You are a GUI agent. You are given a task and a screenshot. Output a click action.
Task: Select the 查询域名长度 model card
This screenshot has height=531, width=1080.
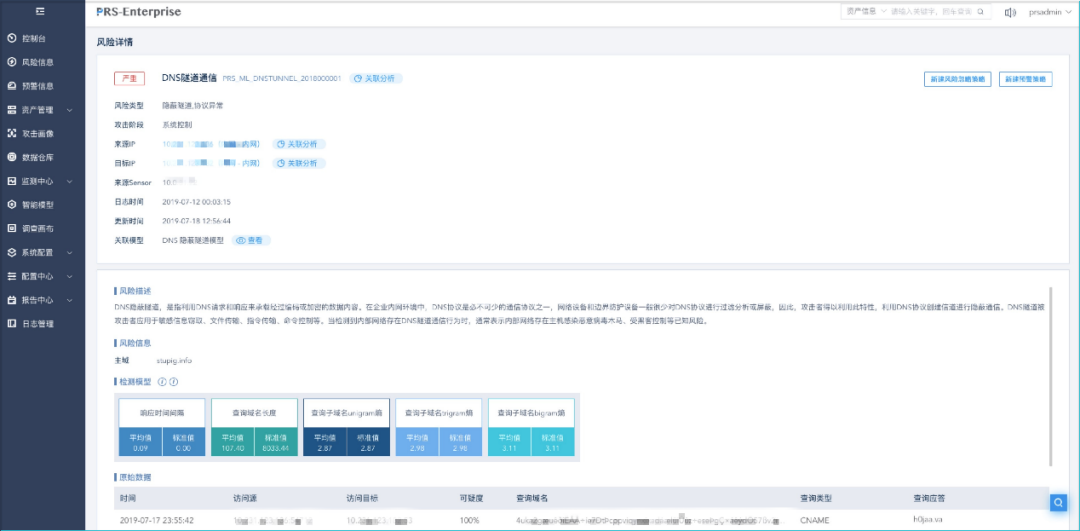(254, 427)
